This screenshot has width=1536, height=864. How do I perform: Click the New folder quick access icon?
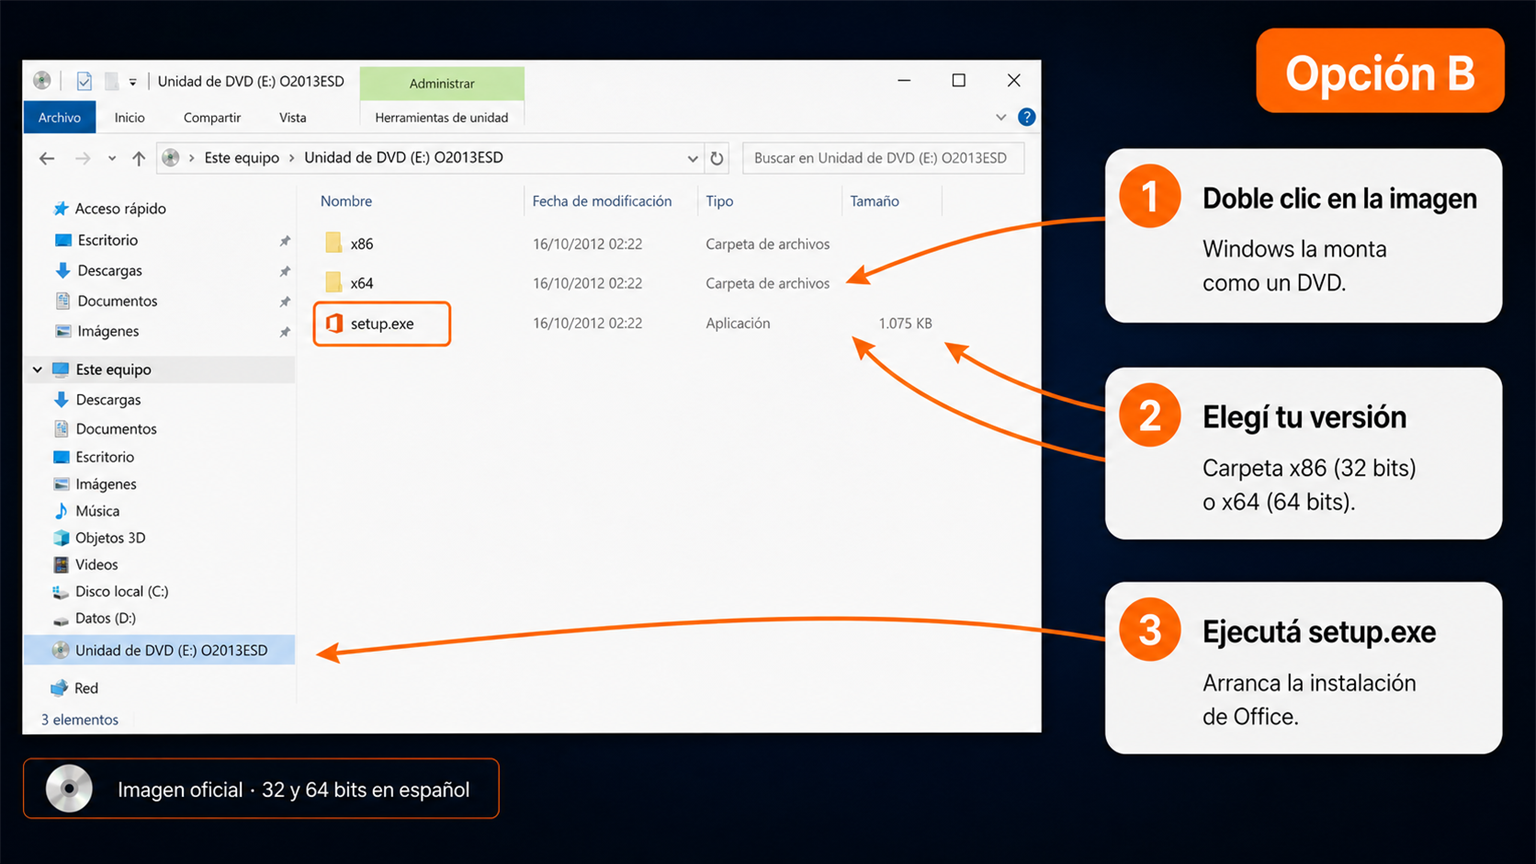point(111,81)
